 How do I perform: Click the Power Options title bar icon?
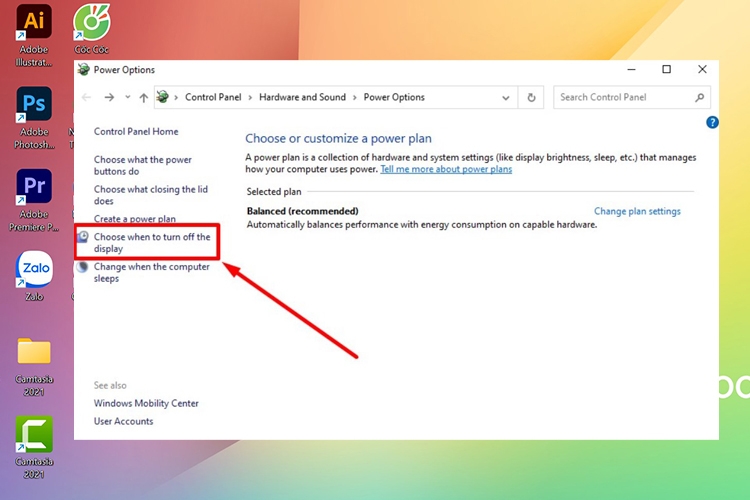point(84,69)
